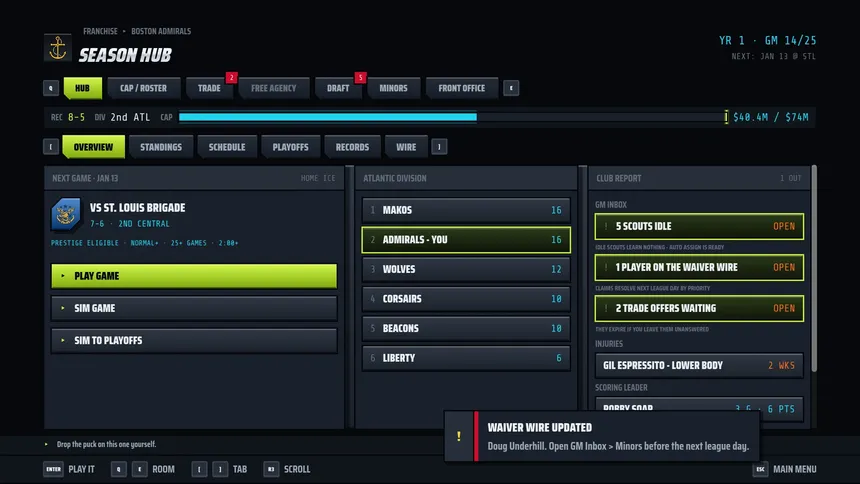Click the Boston Admirals breadcrumb
Screen dimensions: 860x484
pos(161,31)
